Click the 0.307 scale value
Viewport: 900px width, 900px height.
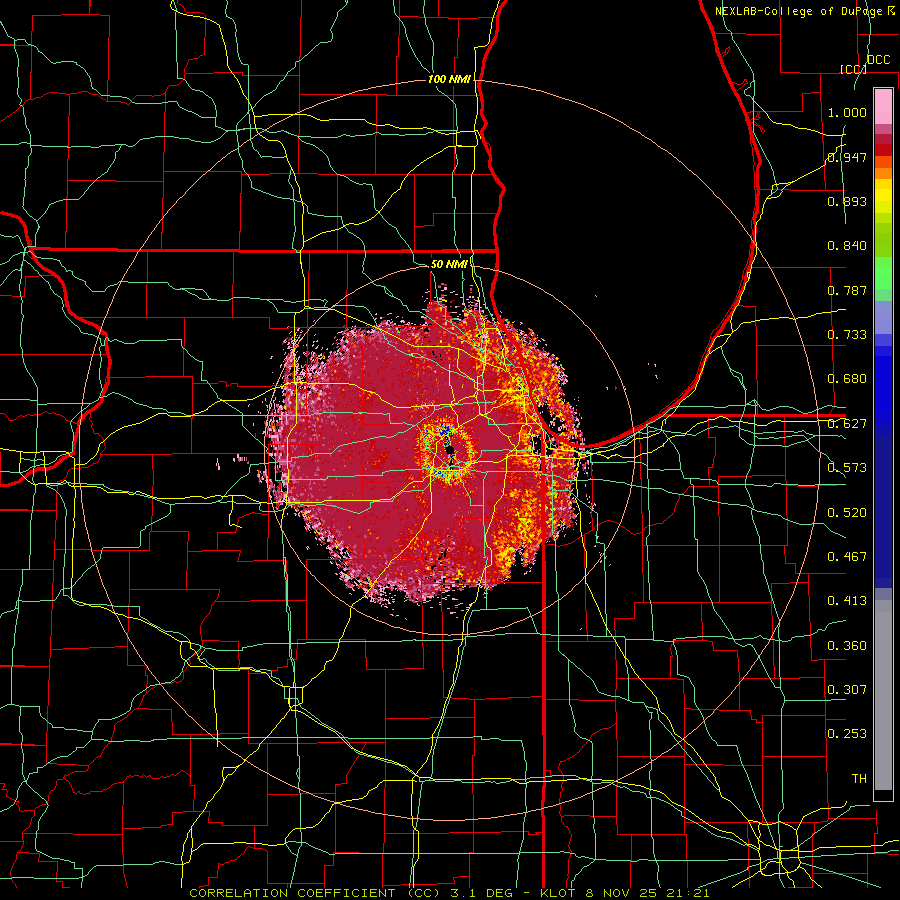[x=847, y=690]
